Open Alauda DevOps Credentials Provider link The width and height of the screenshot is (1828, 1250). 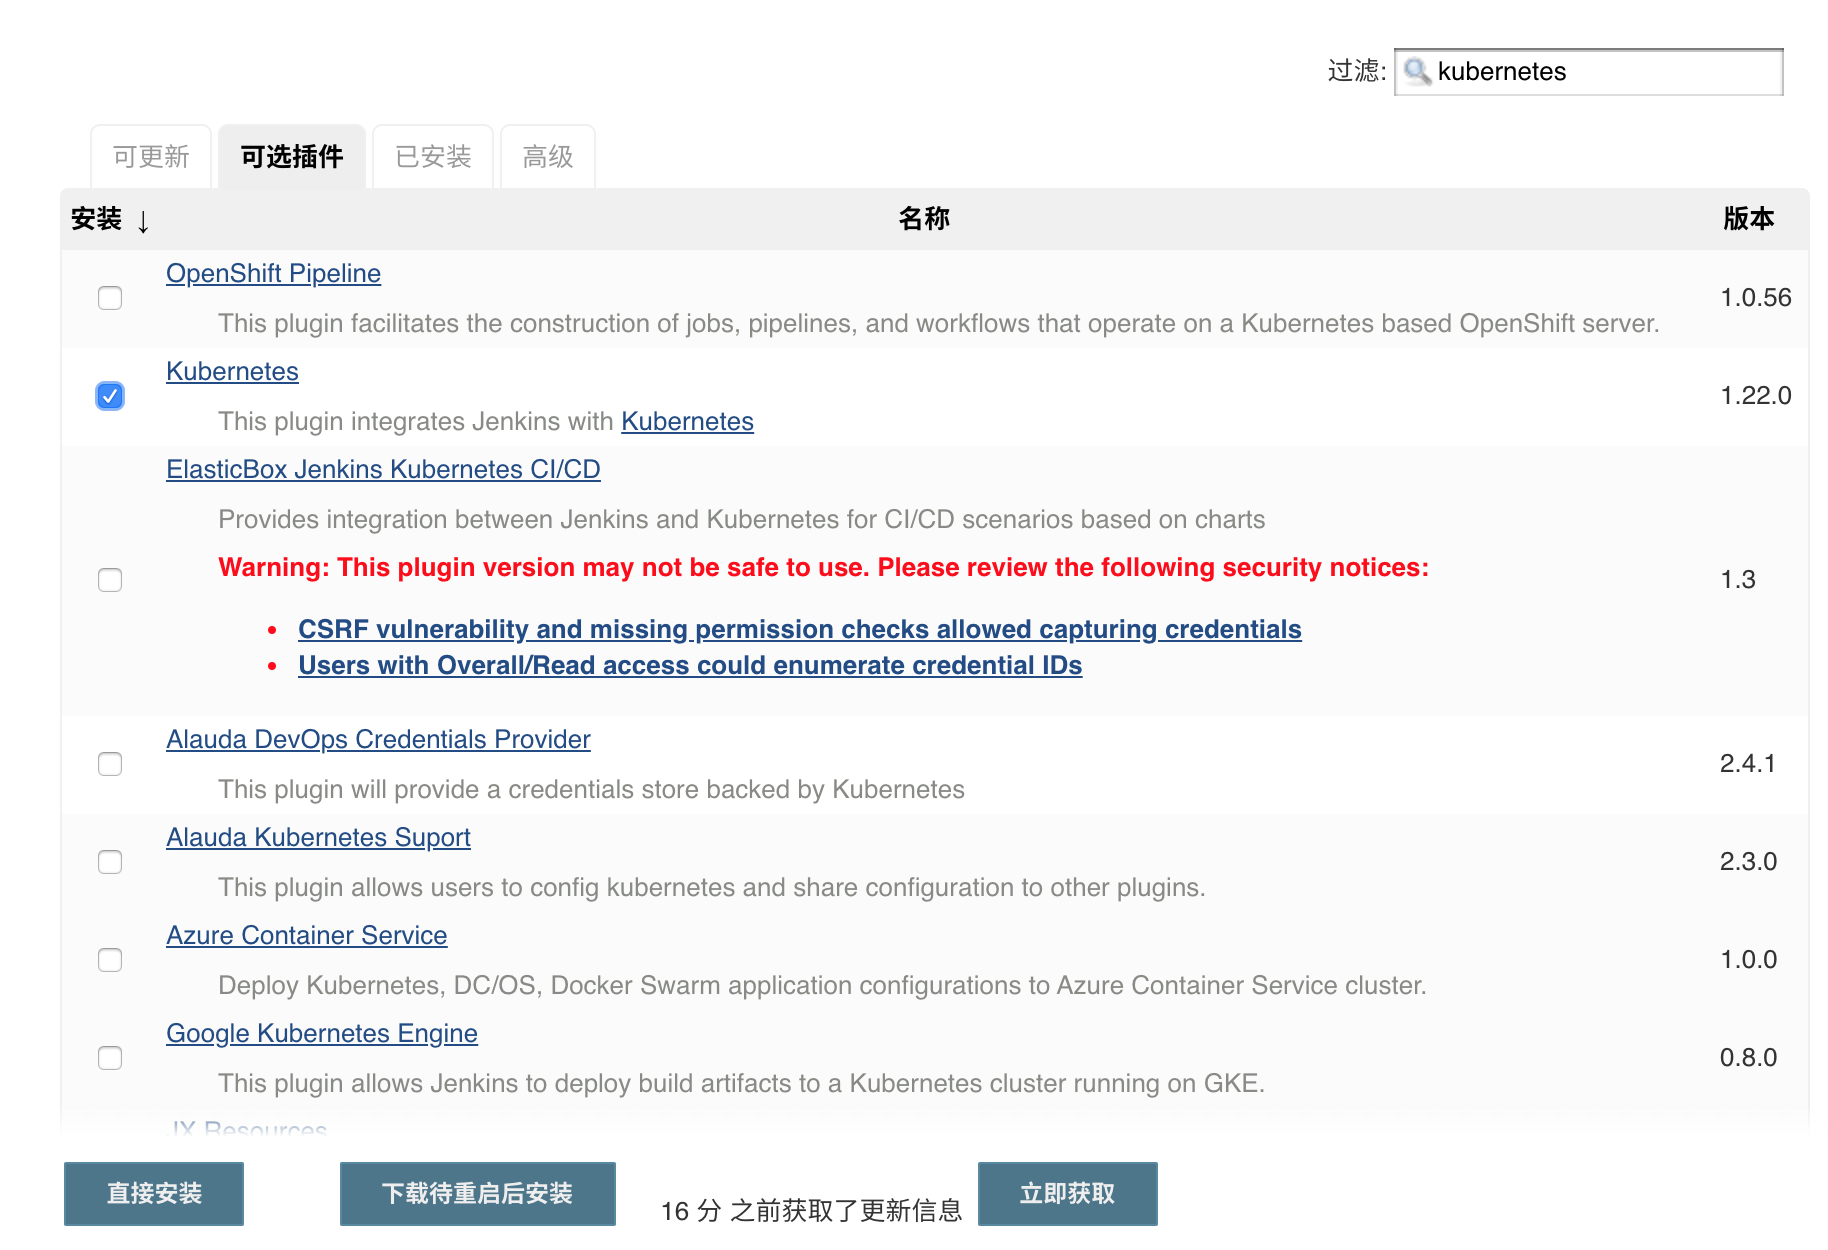point(378,739)
